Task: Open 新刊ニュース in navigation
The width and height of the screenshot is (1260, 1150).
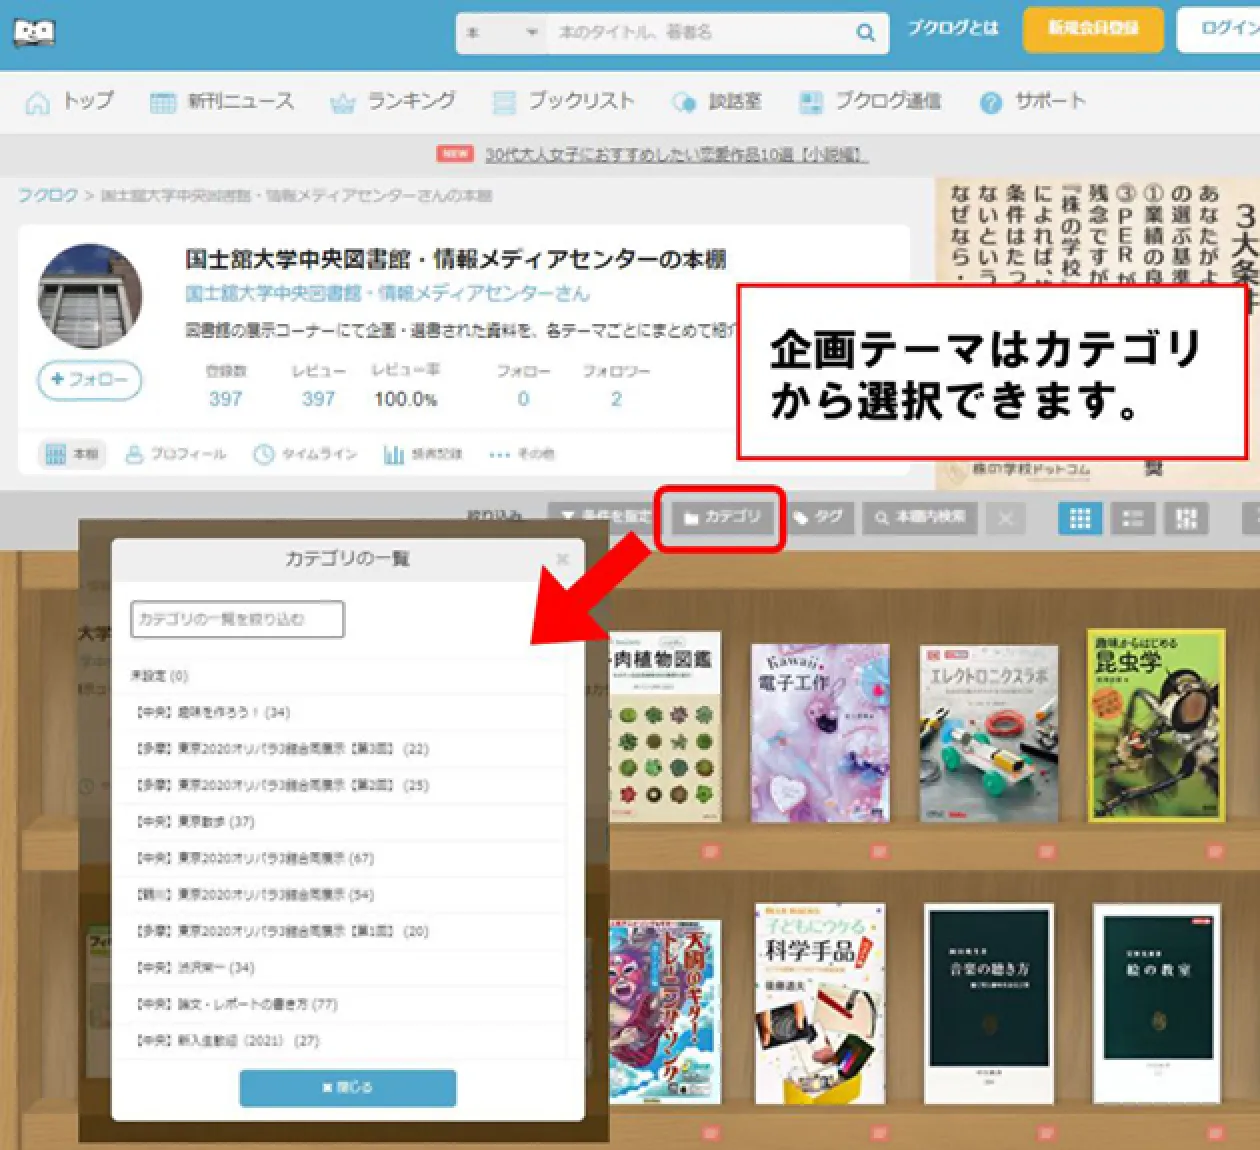Action: point(222,101)
